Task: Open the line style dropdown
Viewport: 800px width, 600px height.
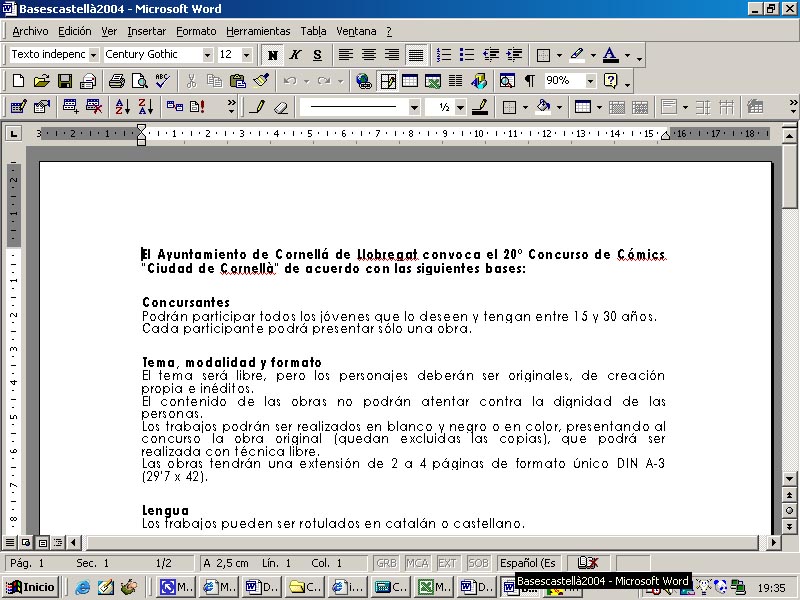Action: pos(414,107)
